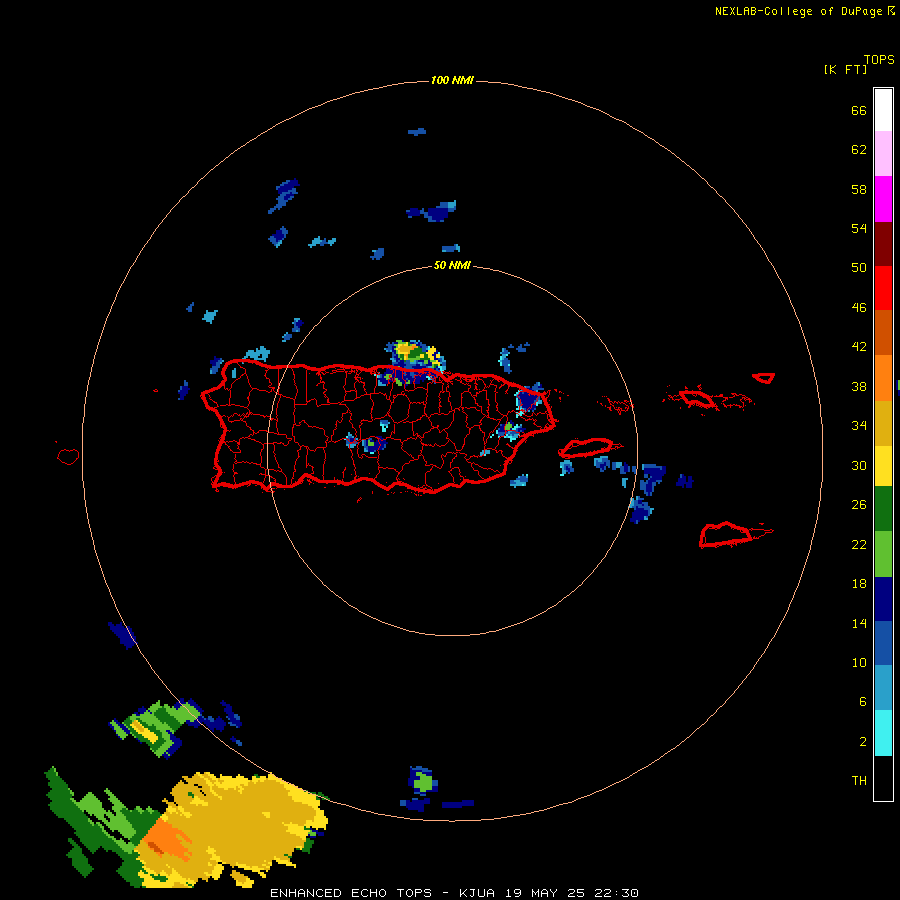Click legend value 2
900x900 pixels.
[x=863, y=742]
